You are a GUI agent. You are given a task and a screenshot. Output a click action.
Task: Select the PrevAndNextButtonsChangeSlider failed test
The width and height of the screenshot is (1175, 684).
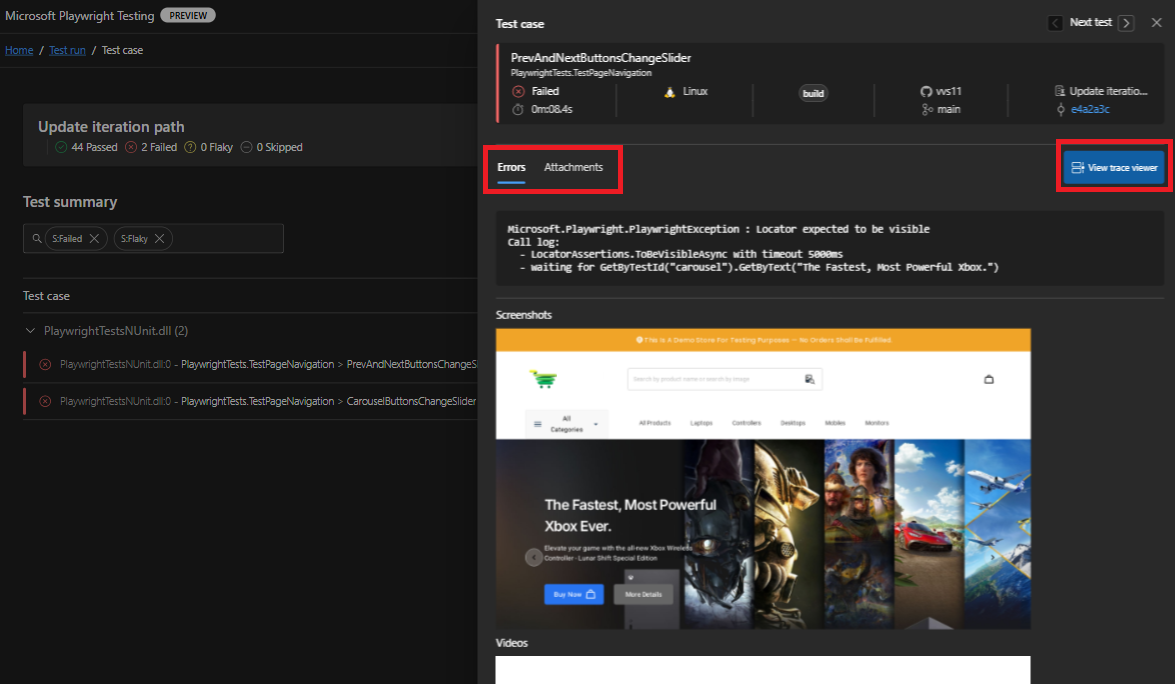260,364
